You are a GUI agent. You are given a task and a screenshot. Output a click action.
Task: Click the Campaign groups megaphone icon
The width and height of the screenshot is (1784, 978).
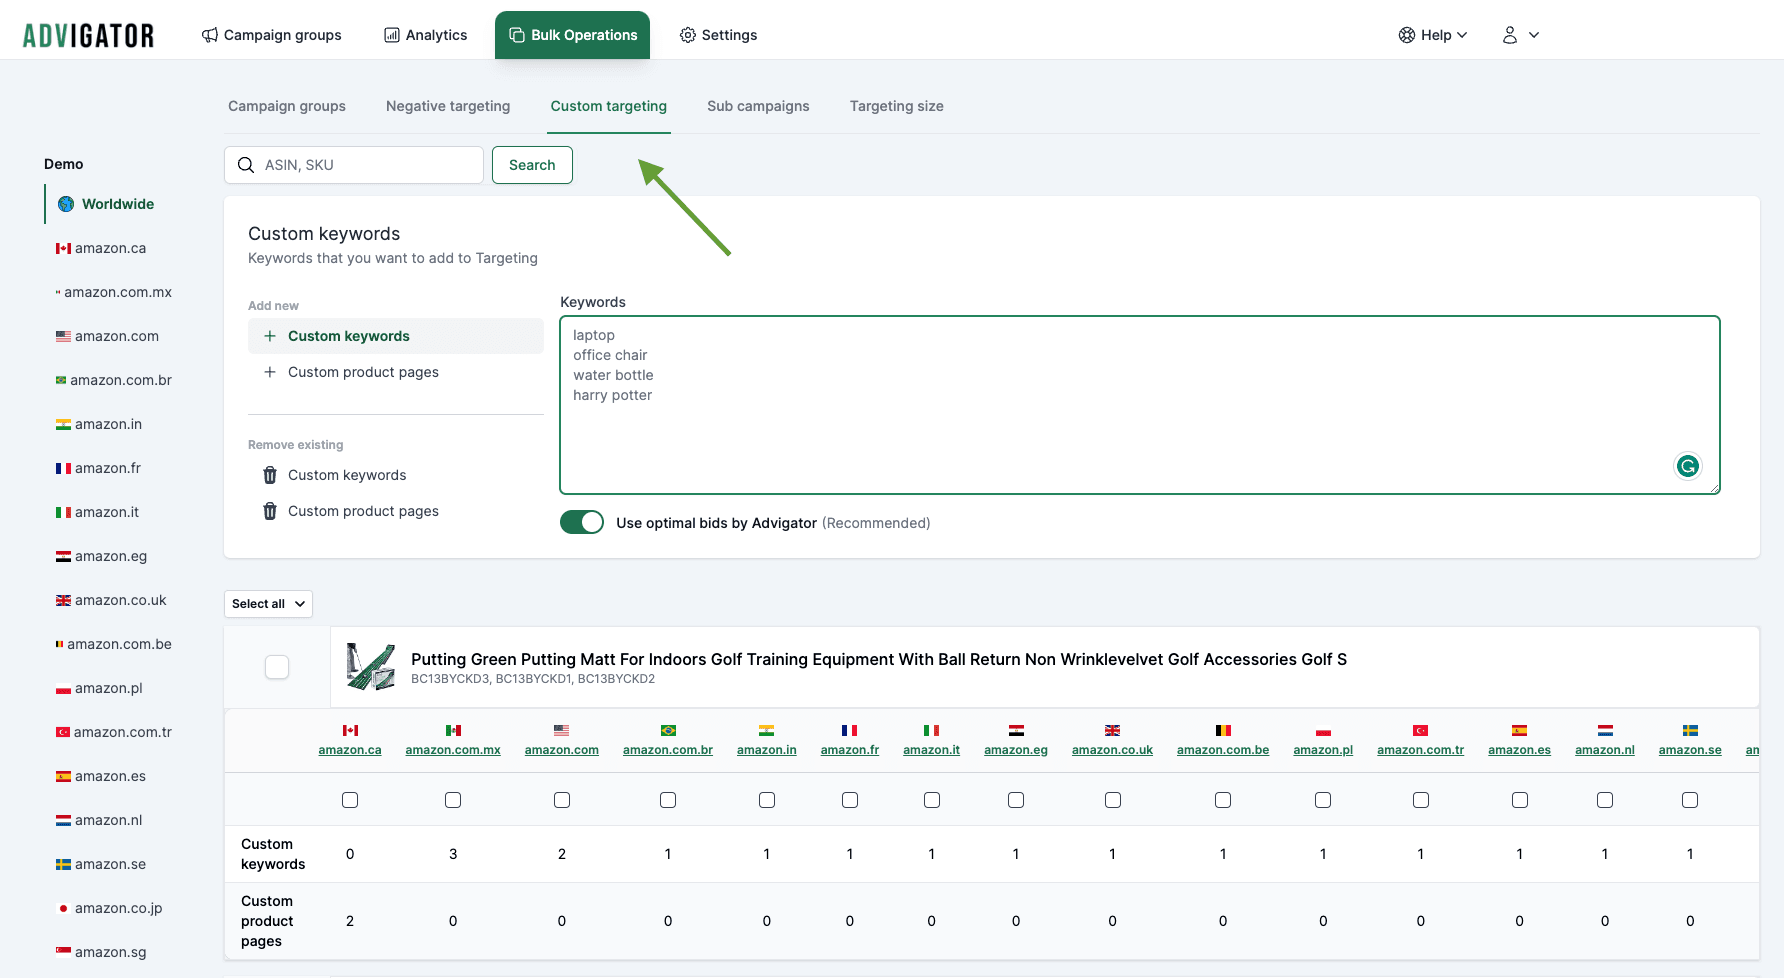click(x=210, y=35)
